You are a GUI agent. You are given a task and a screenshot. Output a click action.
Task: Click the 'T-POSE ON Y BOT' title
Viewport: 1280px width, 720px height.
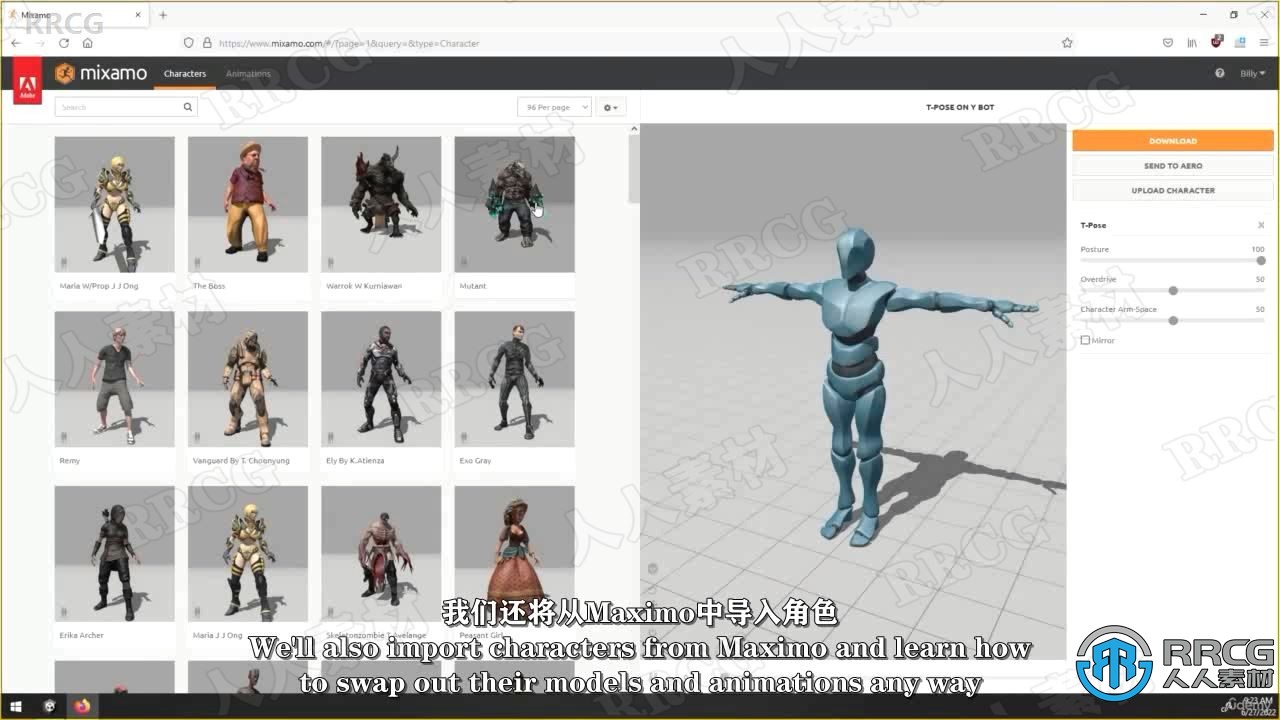pyautogui.click(x=960, y=107)
